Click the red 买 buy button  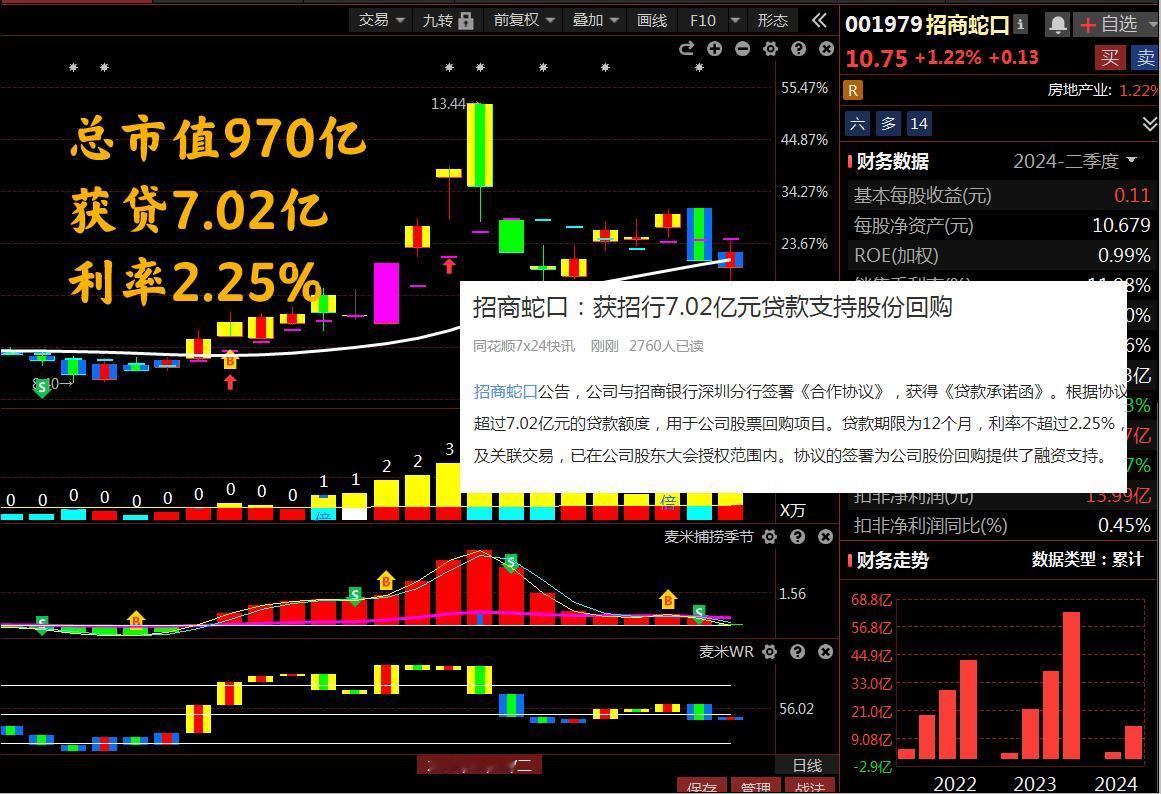(x=1109, y=58)
